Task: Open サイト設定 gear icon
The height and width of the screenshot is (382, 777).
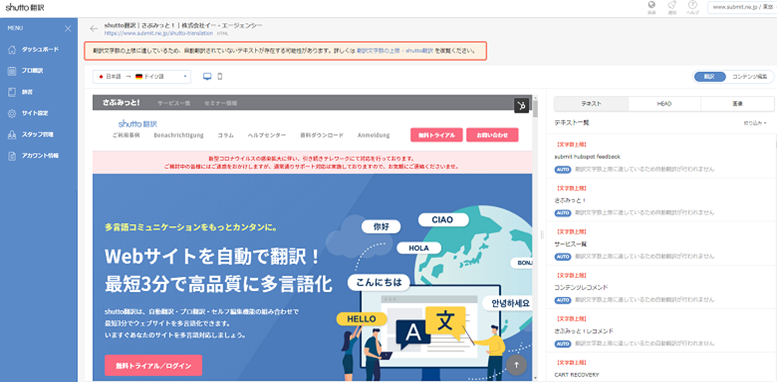Action: tap(12, 113)
